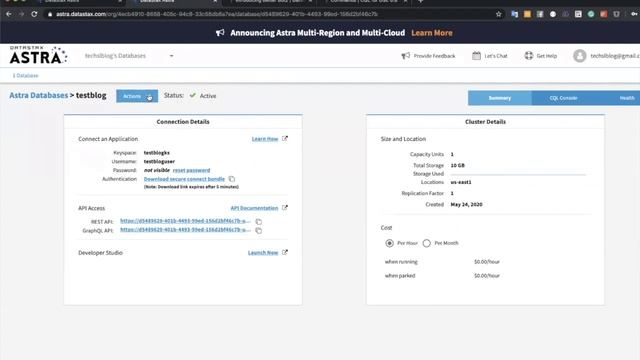The image size is (640, 360).
Task: Bookmark page with star icon
Action: (x=498, y=14)
